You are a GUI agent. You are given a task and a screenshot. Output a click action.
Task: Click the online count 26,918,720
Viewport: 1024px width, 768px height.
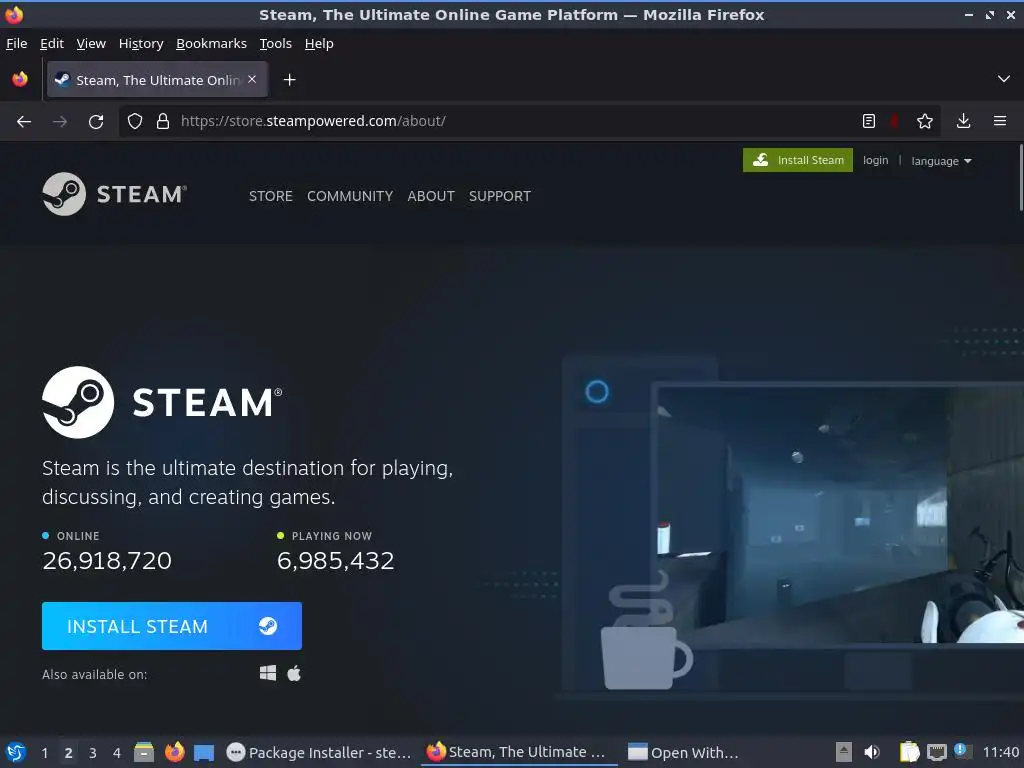point(107,560)
